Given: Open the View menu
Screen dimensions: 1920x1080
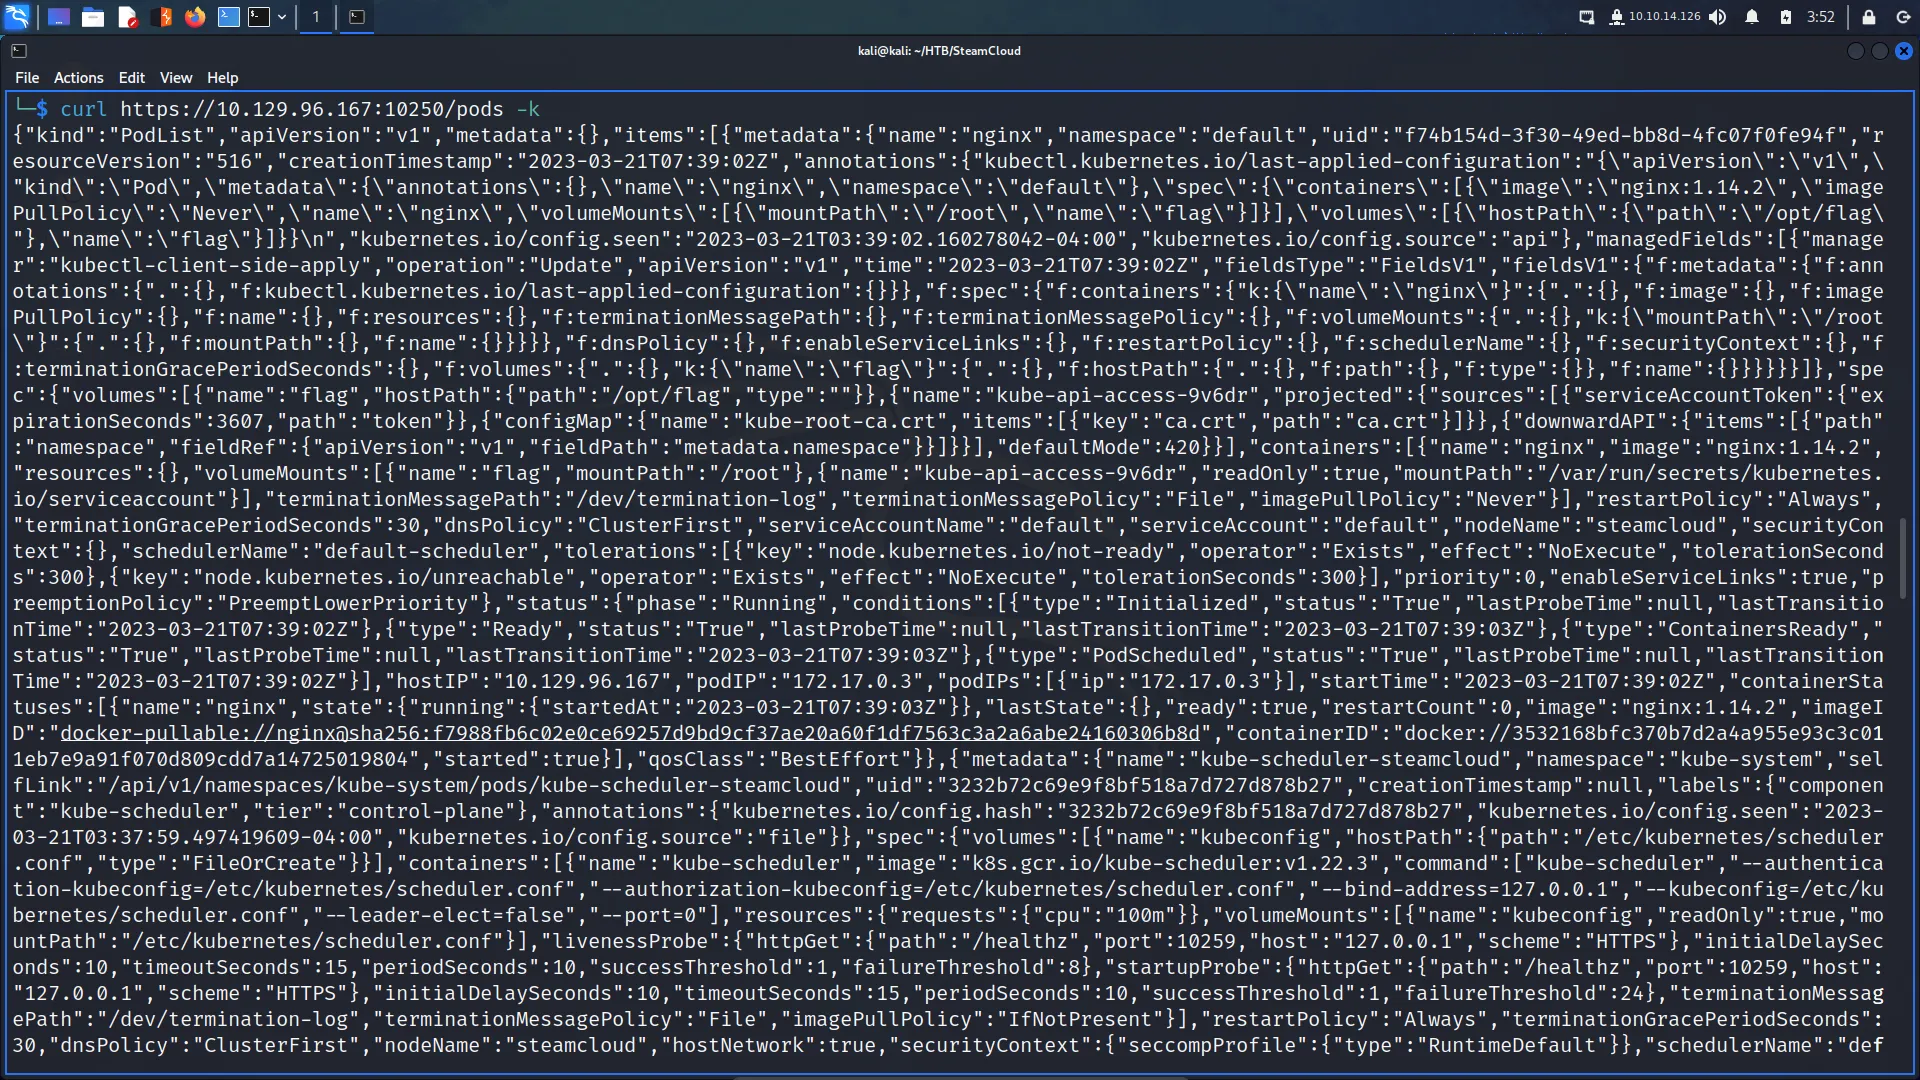Looking at the screenshot, I should click(176, 78).
